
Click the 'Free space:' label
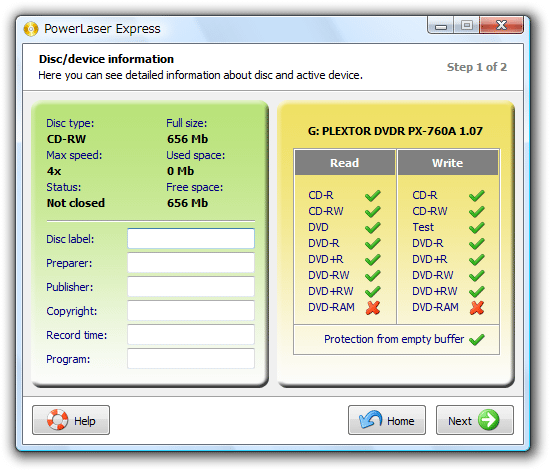pos(195,187)
